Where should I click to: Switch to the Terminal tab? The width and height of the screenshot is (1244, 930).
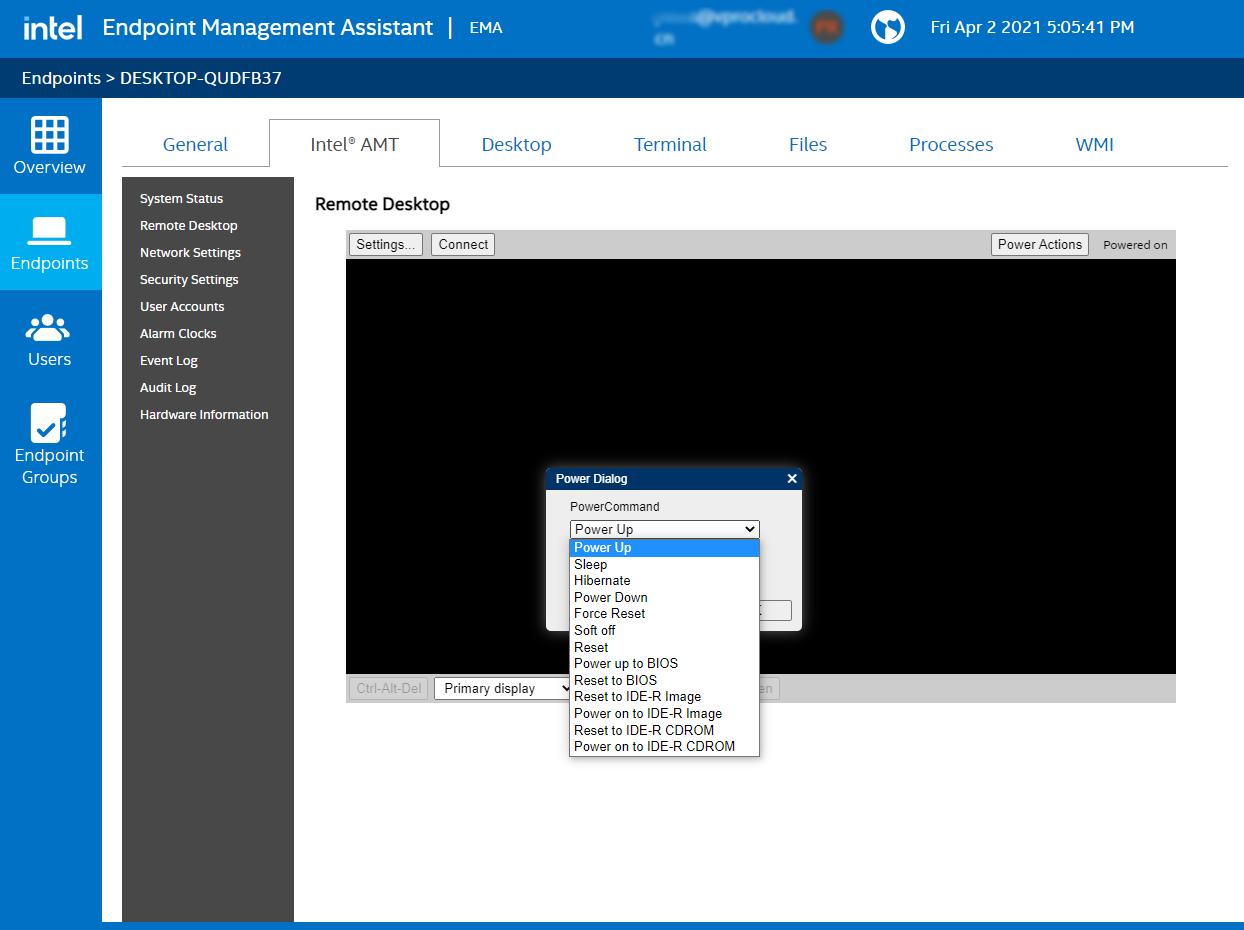[x=670, y=144]
